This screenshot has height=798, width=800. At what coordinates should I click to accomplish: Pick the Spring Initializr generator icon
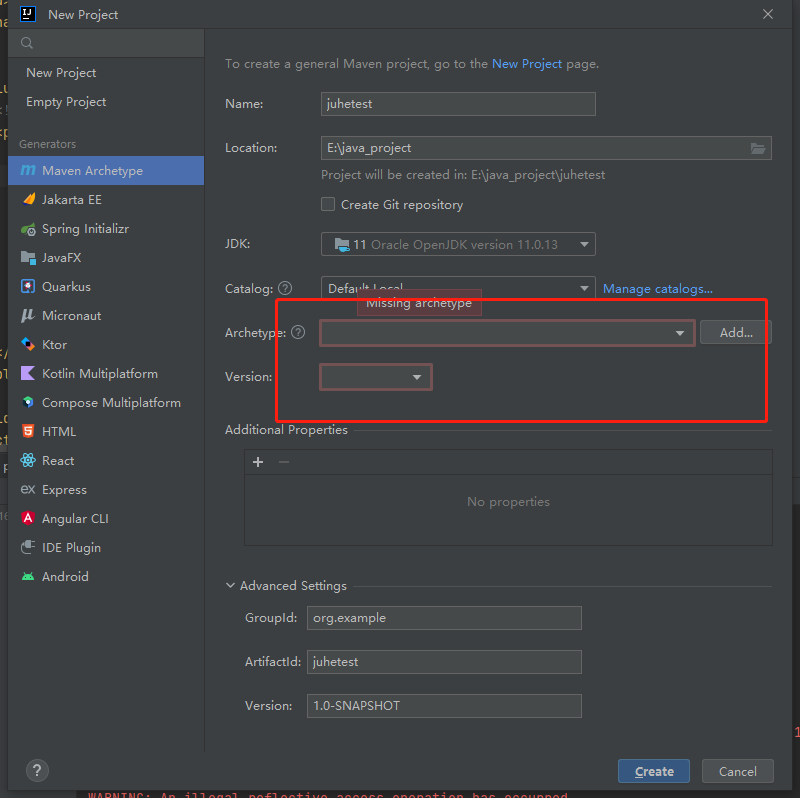point(29,229)
